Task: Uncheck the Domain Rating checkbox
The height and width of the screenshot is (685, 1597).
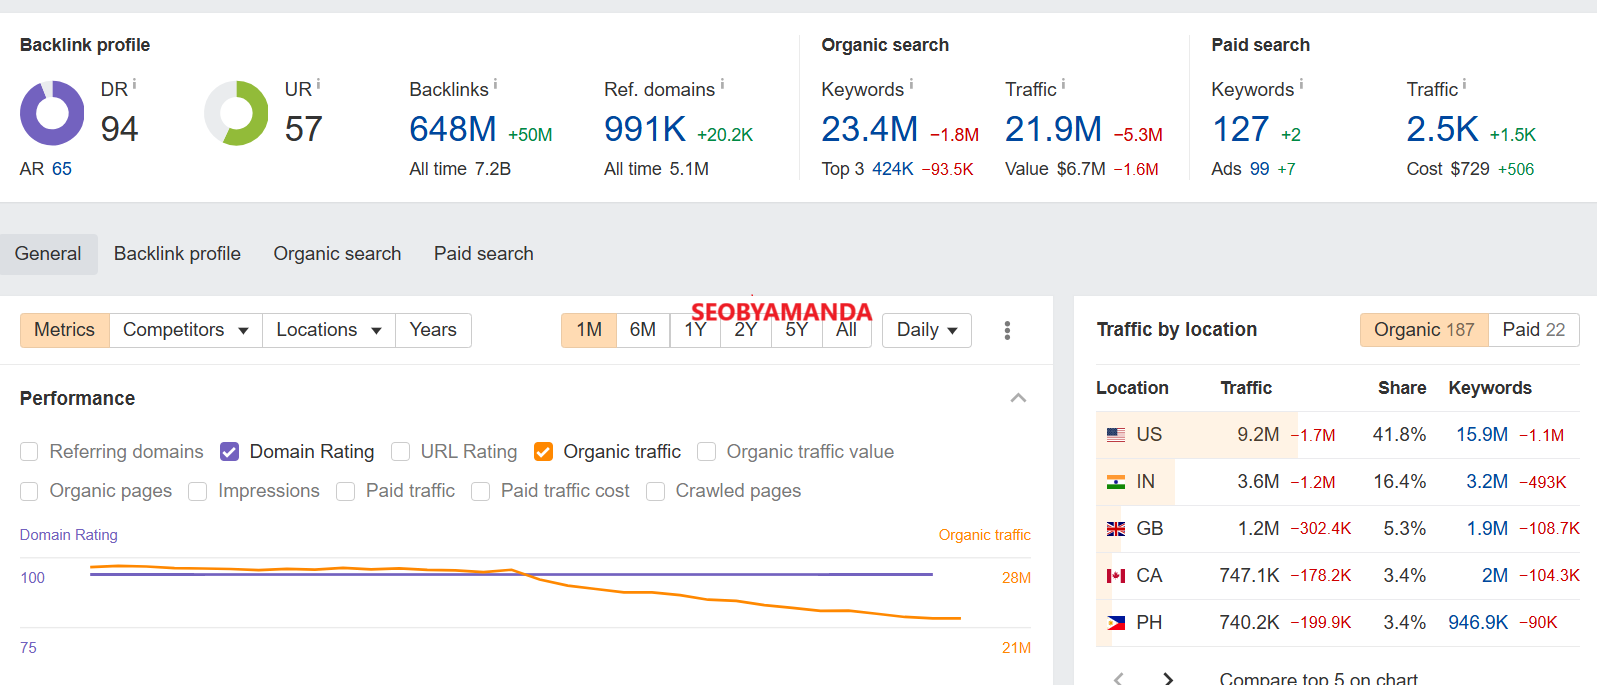Action: click(x=230, y=452)
